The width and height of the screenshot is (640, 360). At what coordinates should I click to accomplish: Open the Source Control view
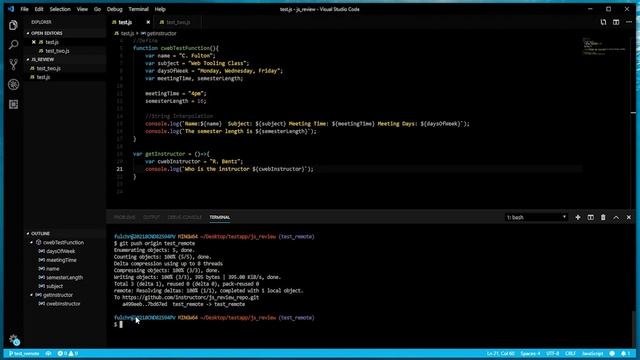13,64
